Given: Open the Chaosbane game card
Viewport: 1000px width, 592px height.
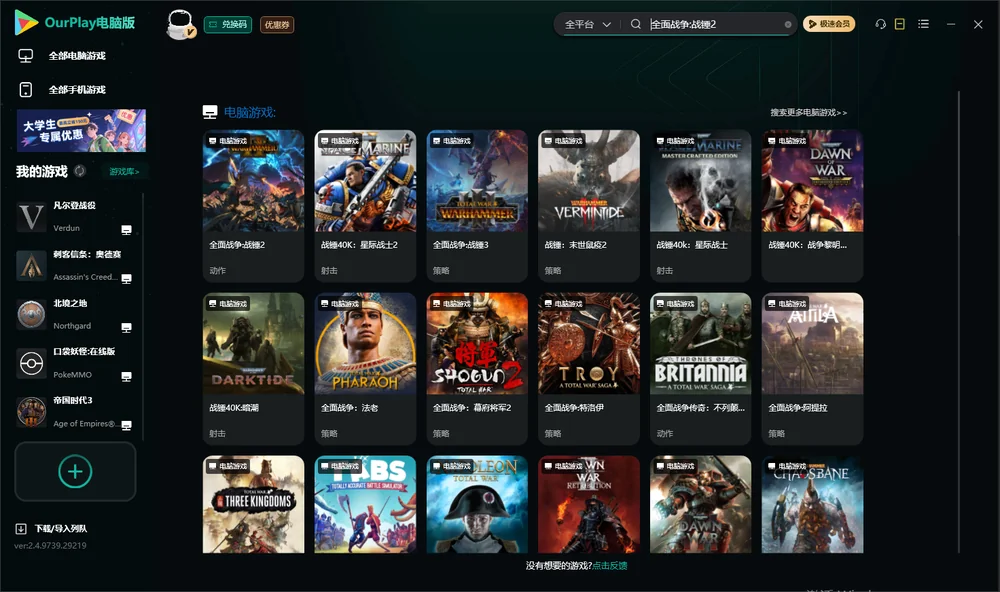Looking at the screenshot, I should click(x=812, y=504).
